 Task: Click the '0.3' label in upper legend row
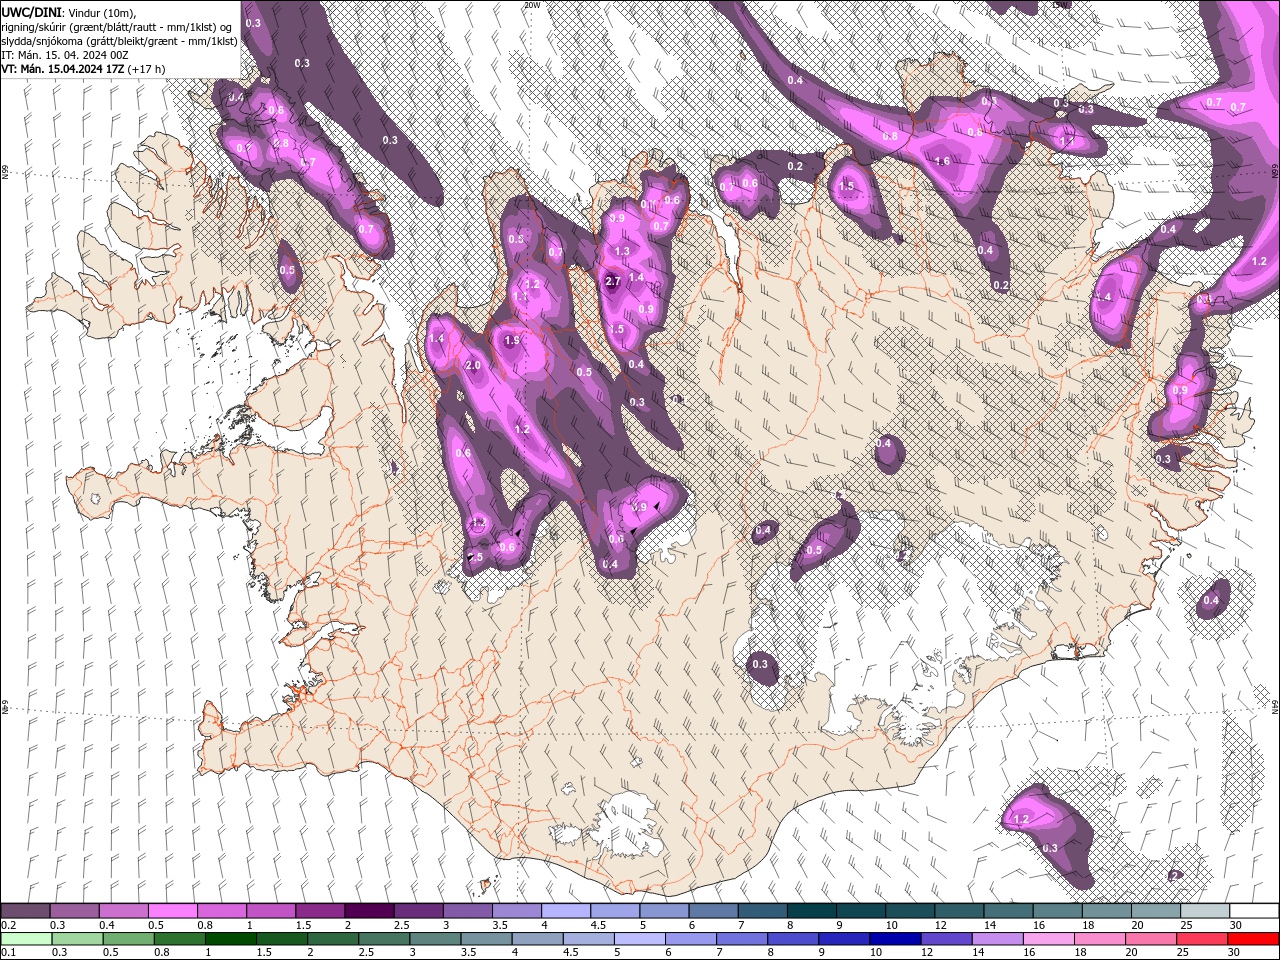59,925
